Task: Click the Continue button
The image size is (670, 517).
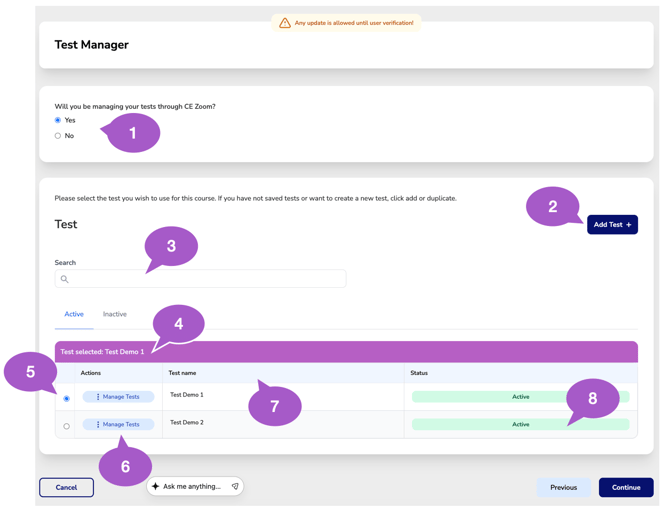Action: tap(626, 488)
